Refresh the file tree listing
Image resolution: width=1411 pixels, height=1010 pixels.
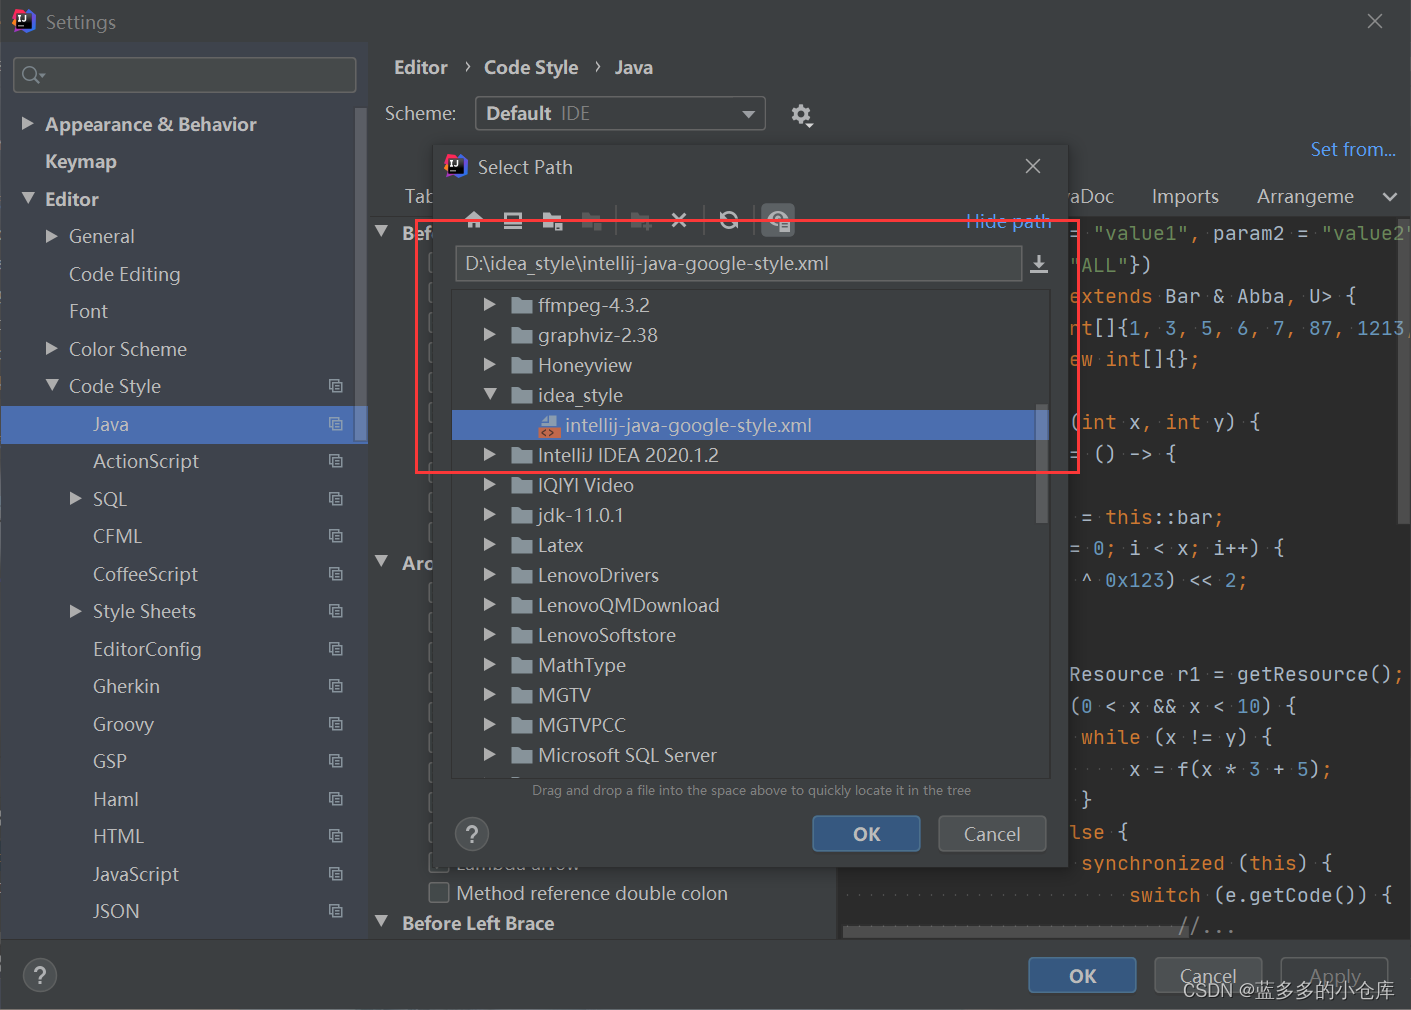point(729,220)
